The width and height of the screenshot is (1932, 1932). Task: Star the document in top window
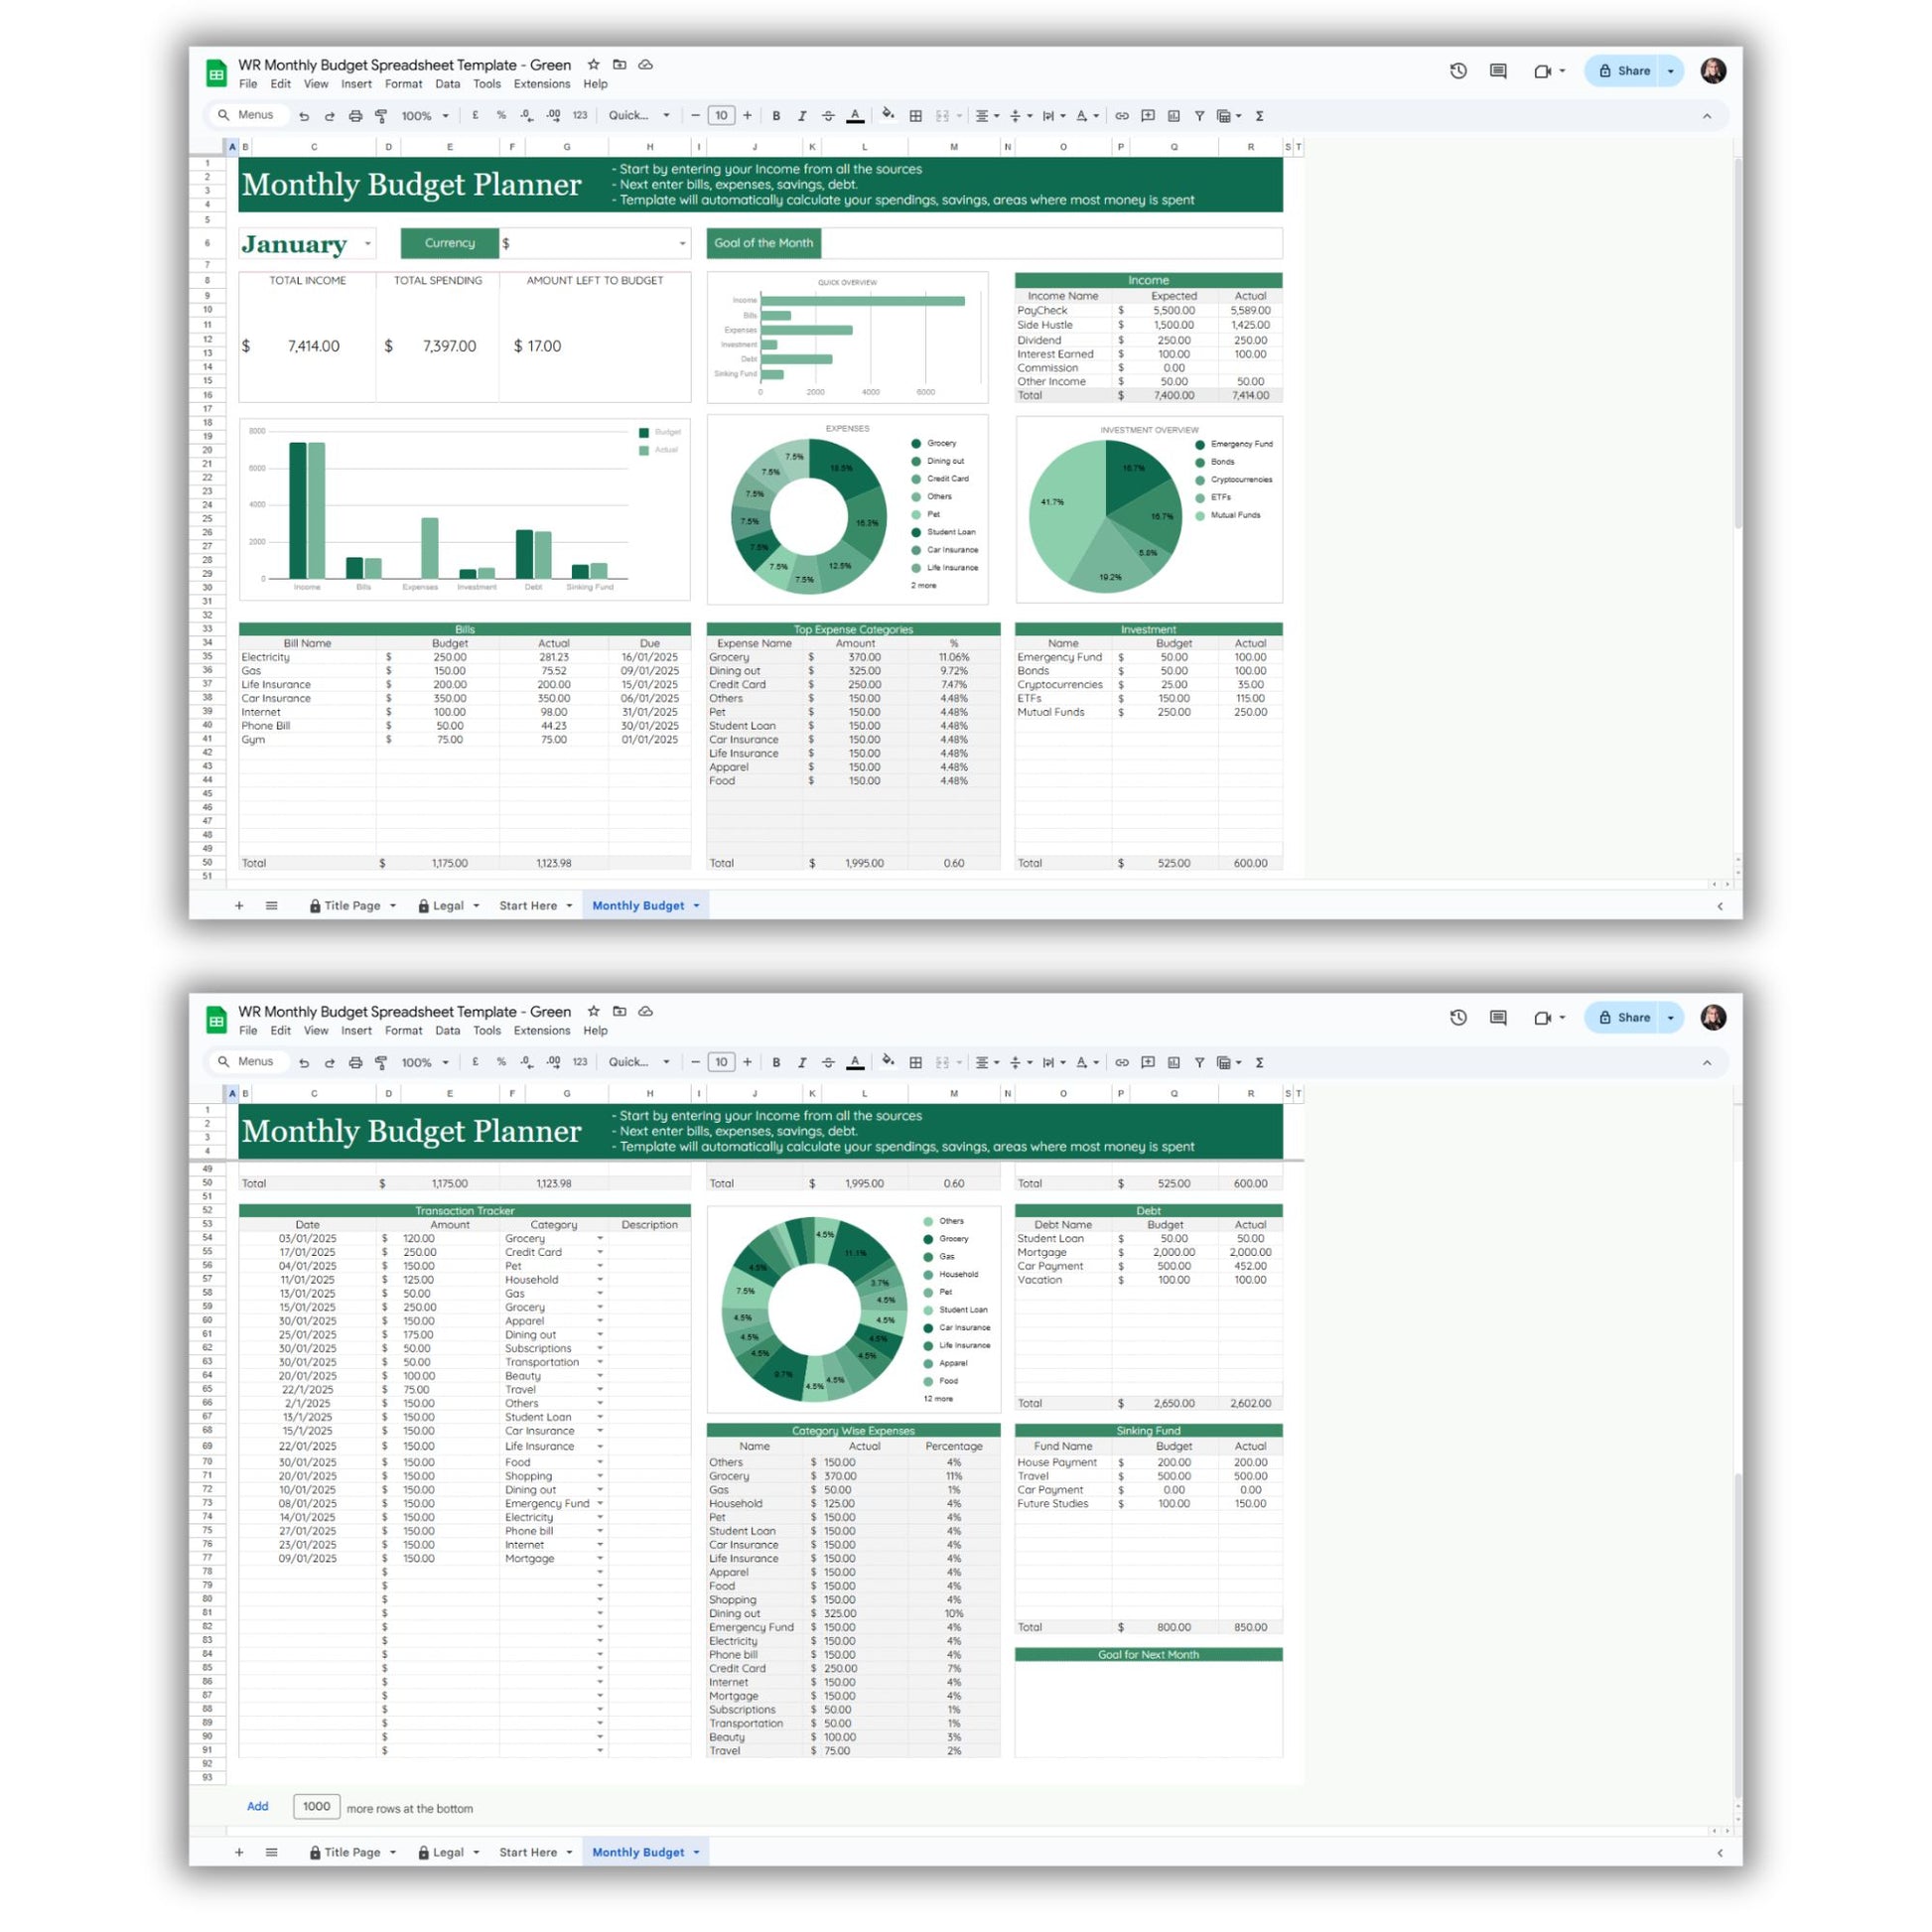(593, 64)
